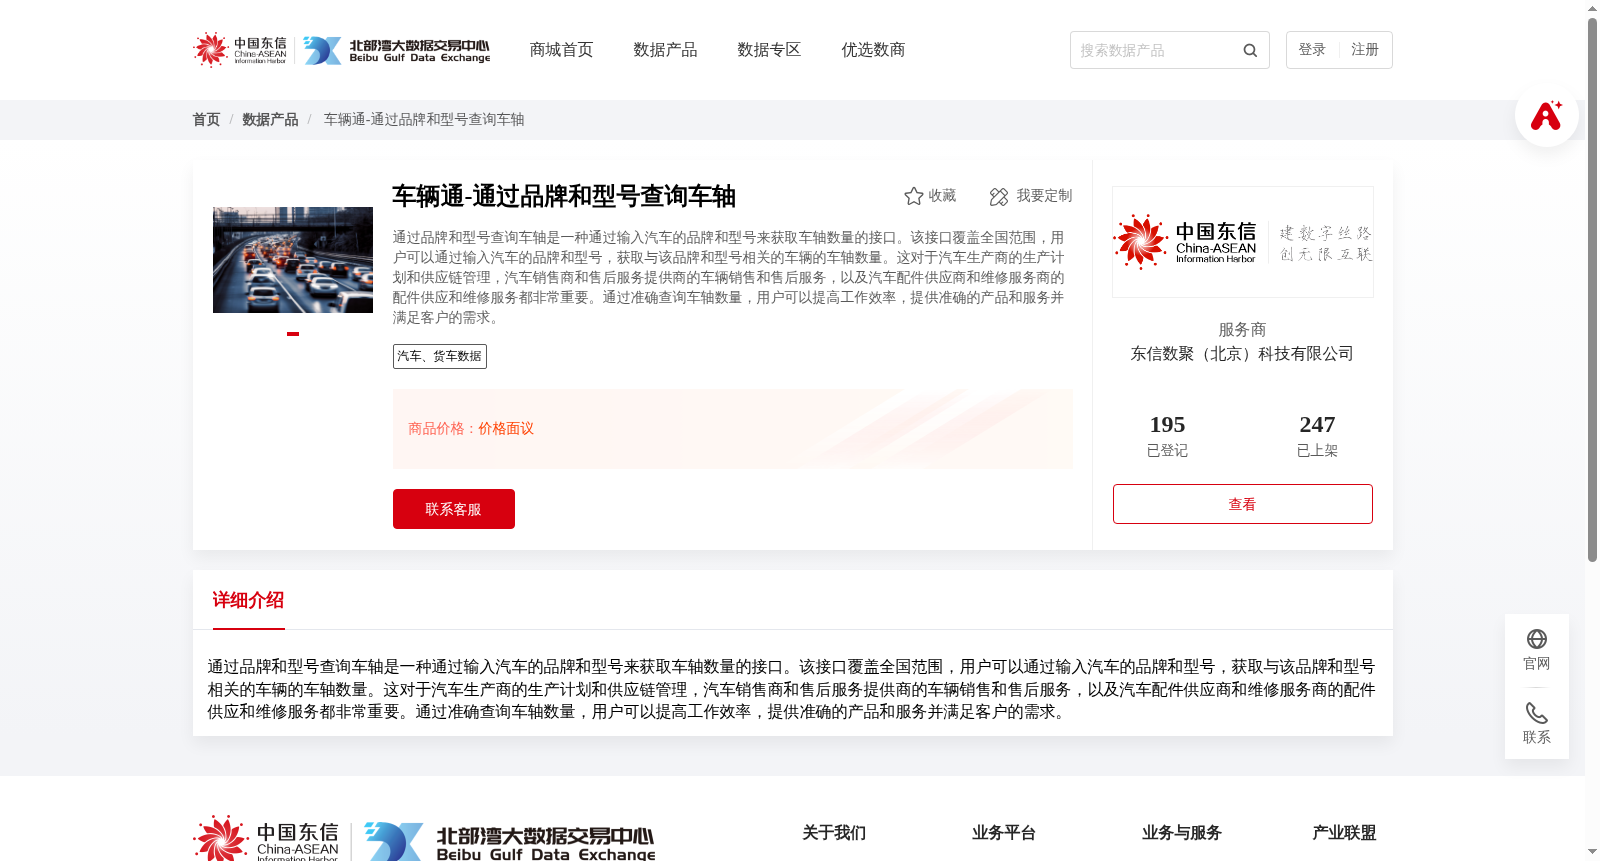This screenshot has width=1600, height=861.
Task: Click the customize icon next to 我要定制
Action: [999, 196]
